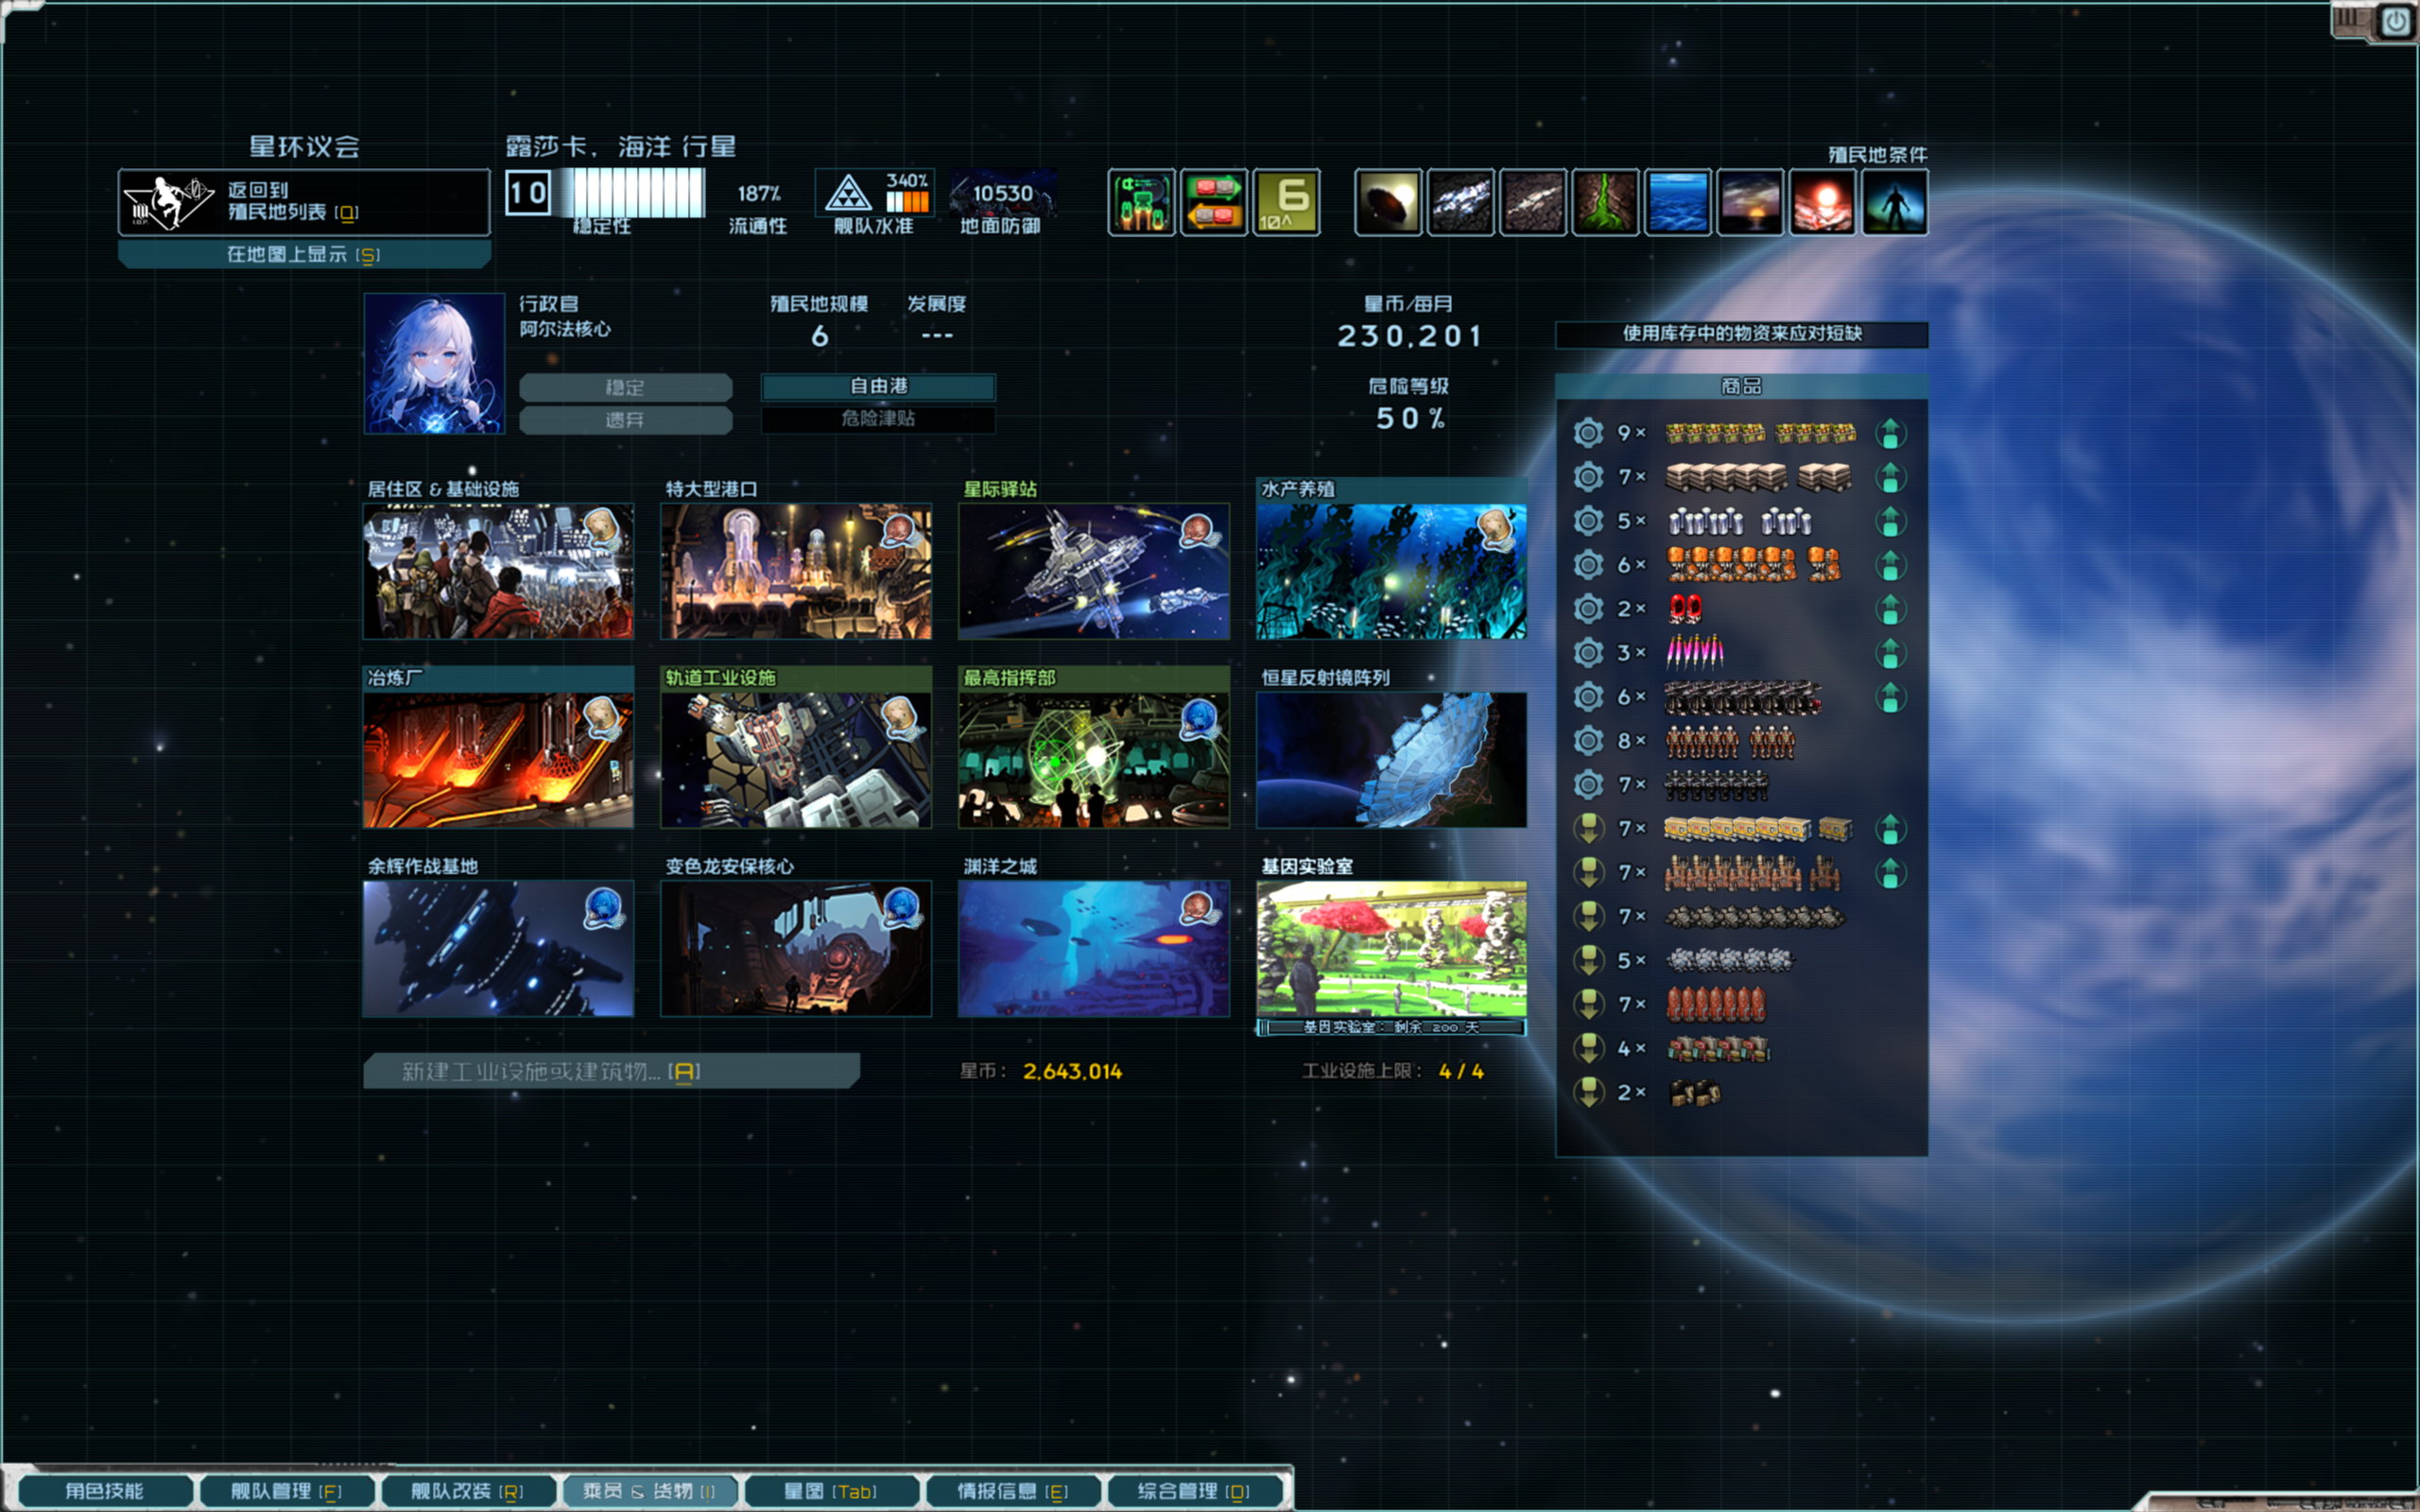Switch to the 情报信息 intel tab

click(x=1012, y=1490)
